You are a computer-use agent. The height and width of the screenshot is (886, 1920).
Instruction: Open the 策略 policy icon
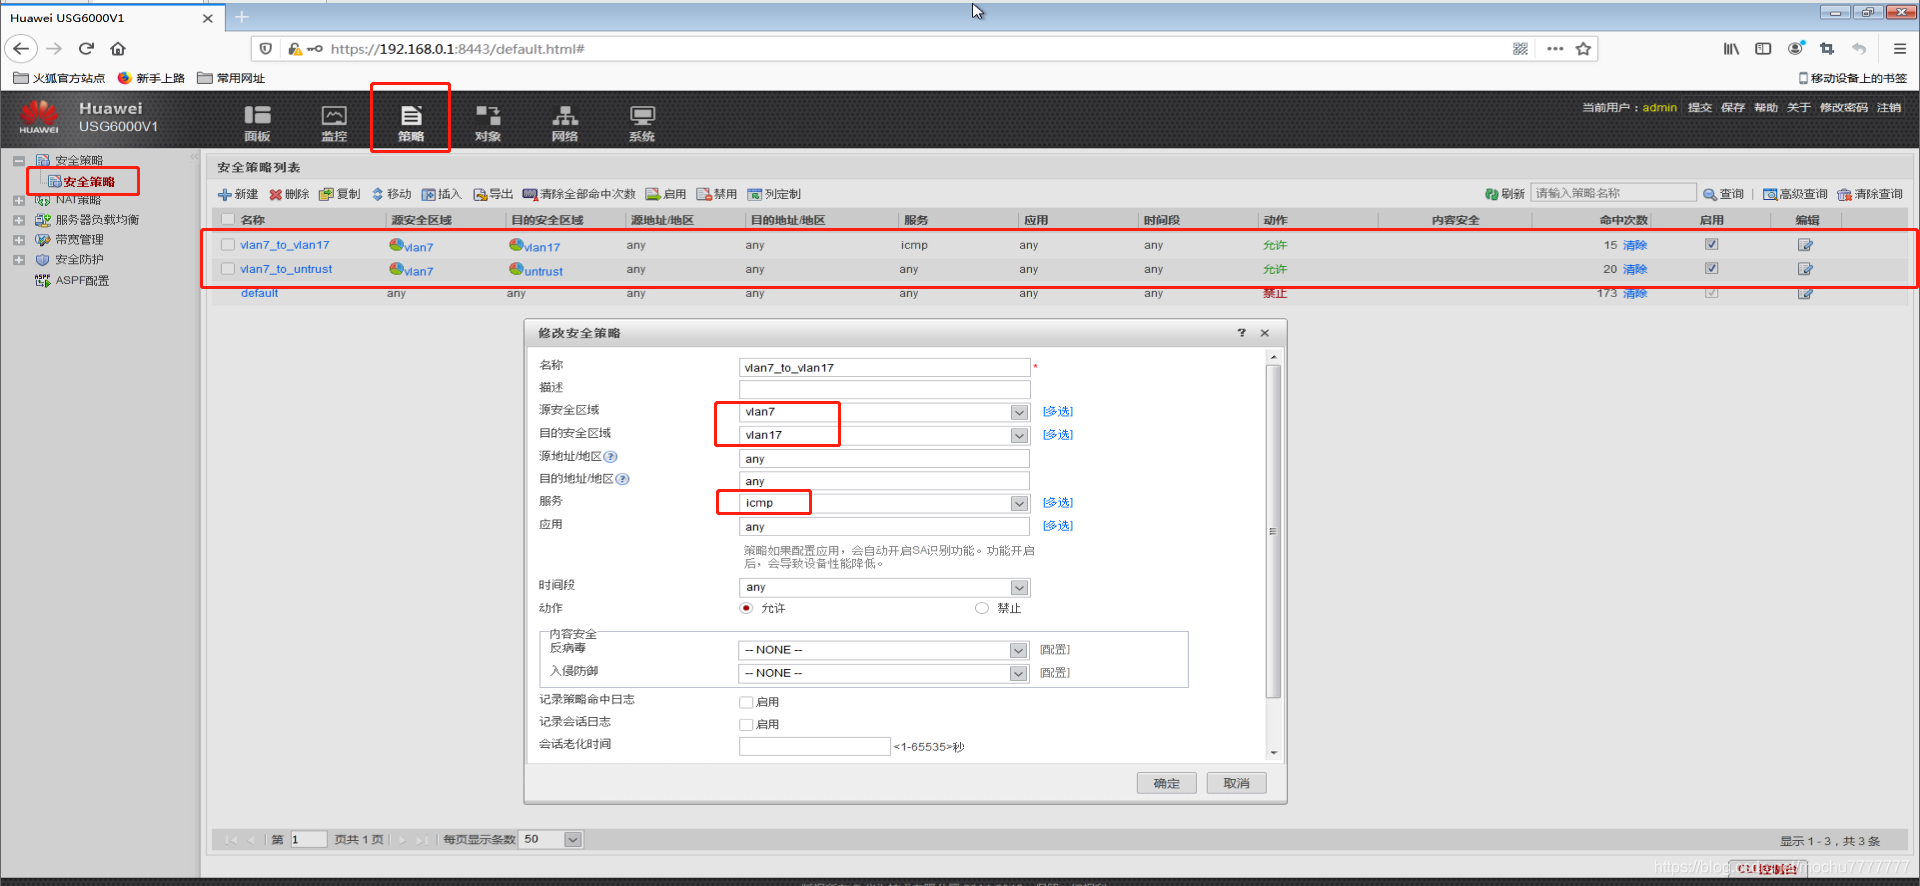[411, 122]
